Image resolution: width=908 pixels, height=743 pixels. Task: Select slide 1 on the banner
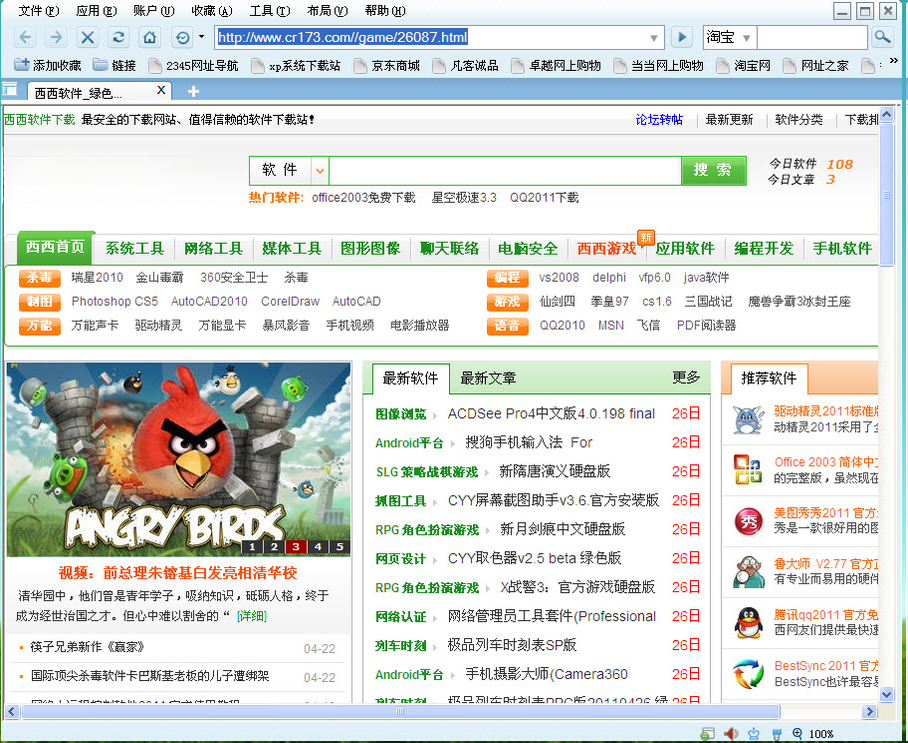click(252, 546)
